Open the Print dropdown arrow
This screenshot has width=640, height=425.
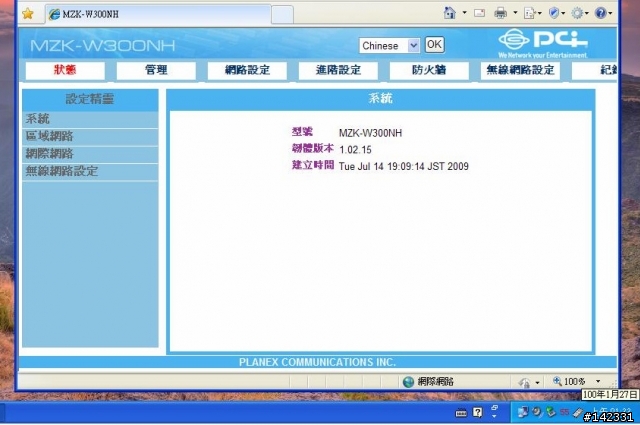tap(515, 13)
